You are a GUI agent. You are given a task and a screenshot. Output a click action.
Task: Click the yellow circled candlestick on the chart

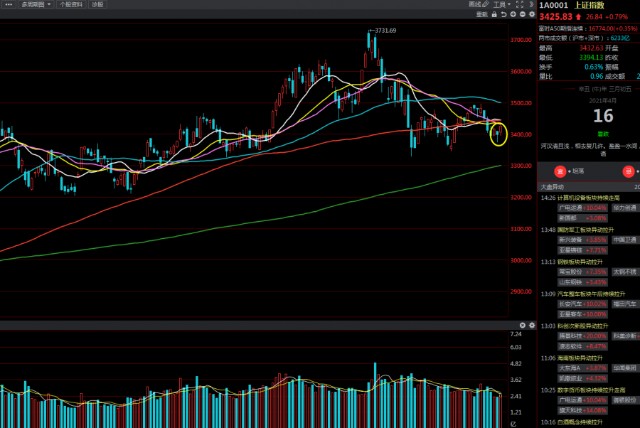coord(498,131)
